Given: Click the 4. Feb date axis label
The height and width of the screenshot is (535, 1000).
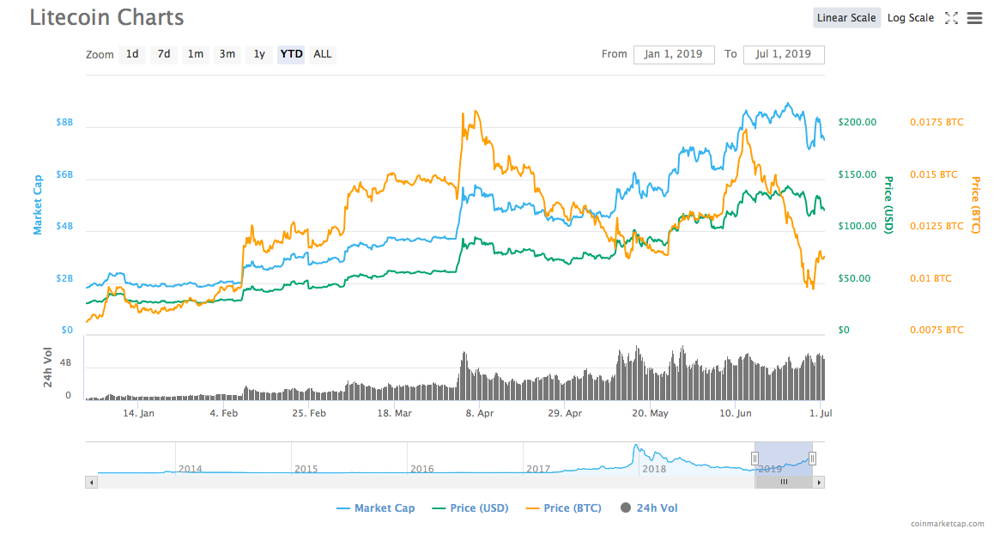Looking at the screenshot, I should pyautogui.click(x=224, y=413).
